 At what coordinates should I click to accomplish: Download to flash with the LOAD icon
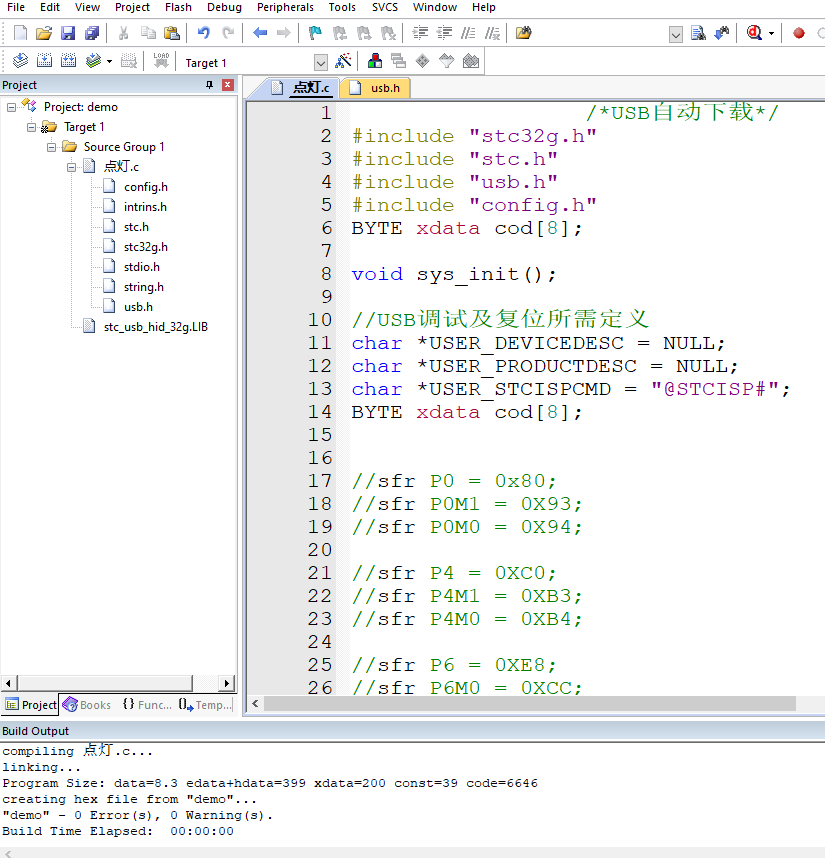point(161,61)
